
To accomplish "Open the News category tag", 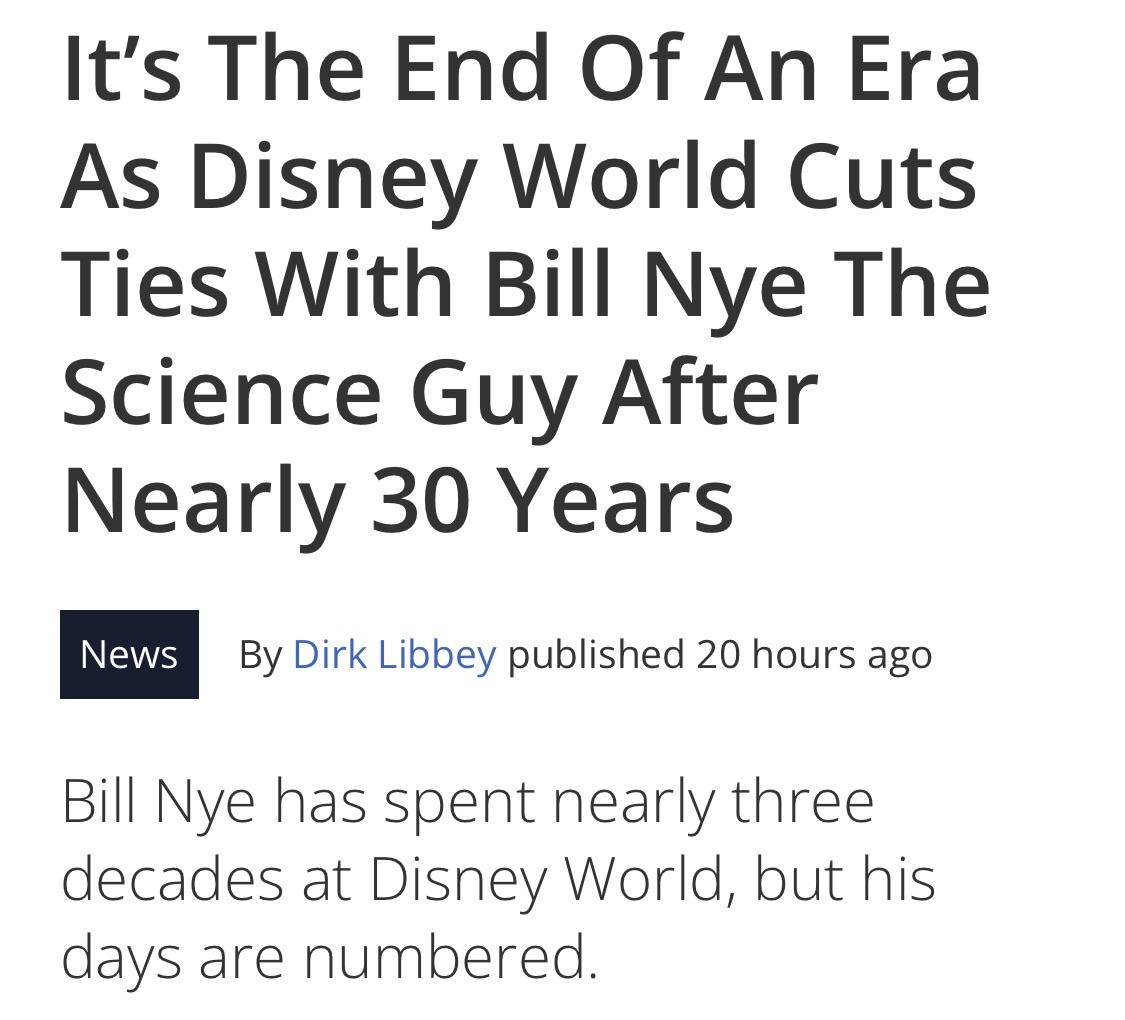I will click(129, 654).
